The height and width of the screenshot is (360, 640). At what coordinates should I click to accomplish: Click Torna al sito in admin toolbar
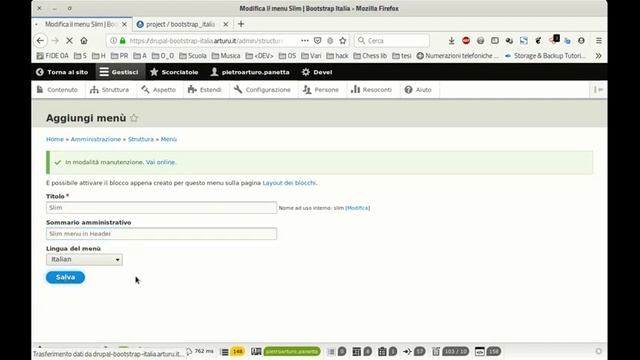[62, 72]
